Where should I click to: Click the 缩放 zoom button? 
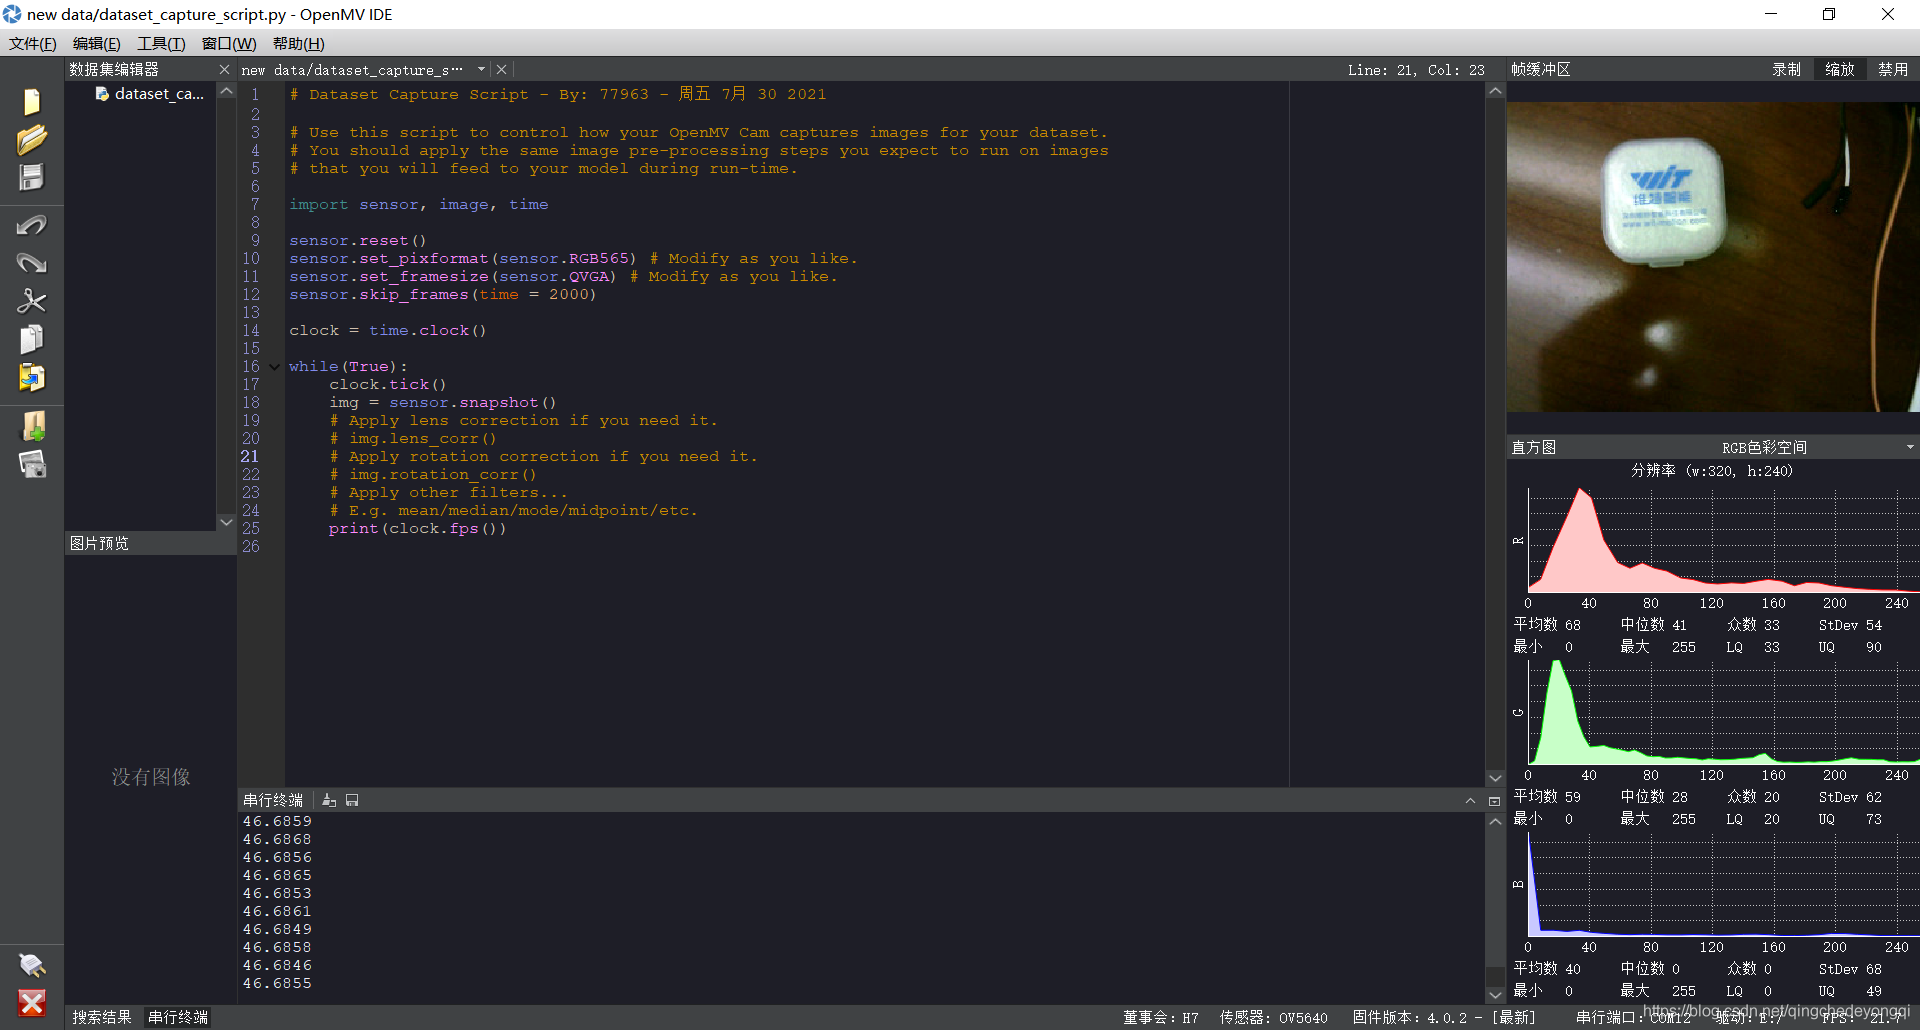[1839, 69]
